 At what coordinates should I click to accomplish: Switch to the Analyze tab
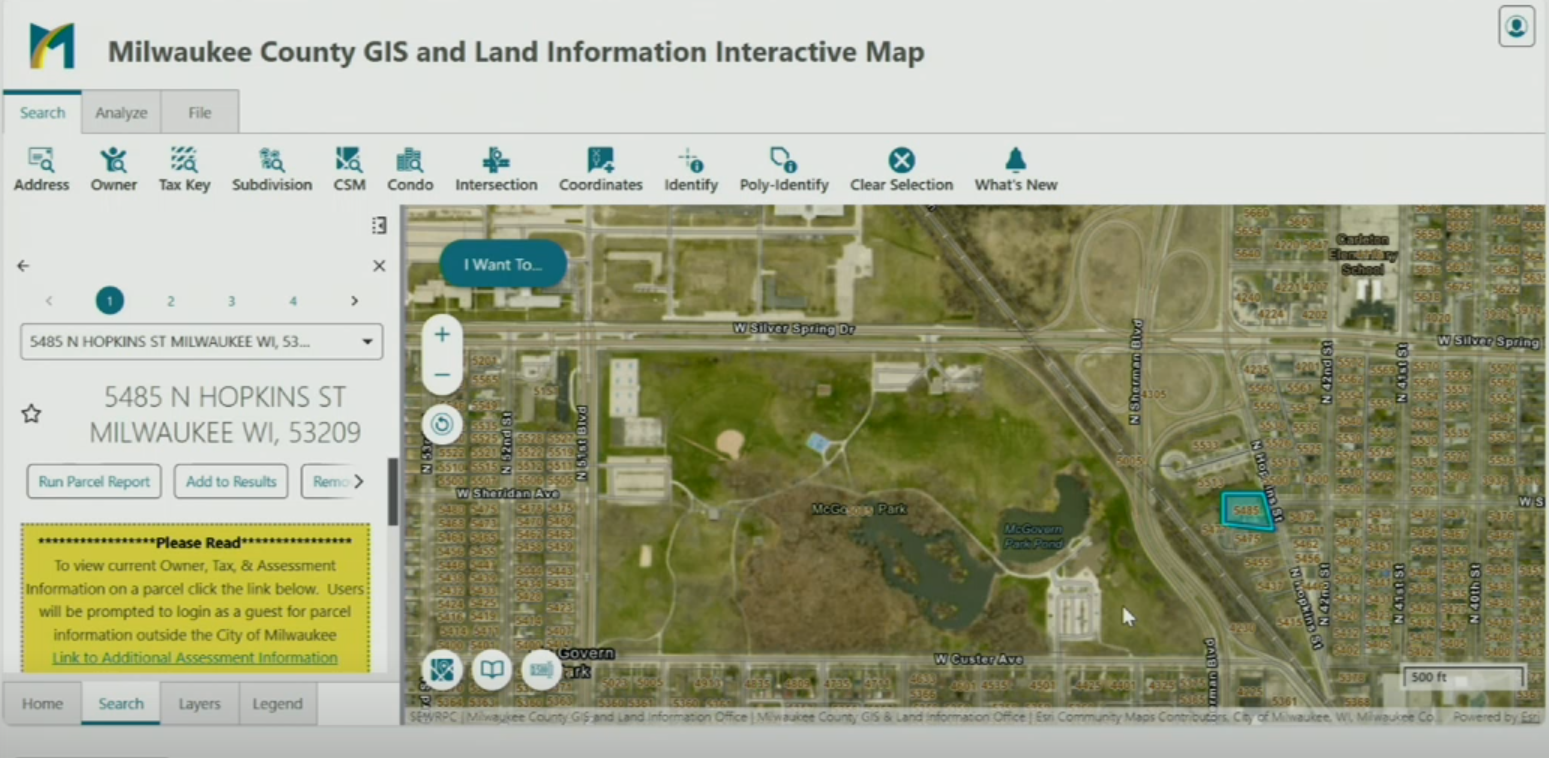click(x=121, y=113)
